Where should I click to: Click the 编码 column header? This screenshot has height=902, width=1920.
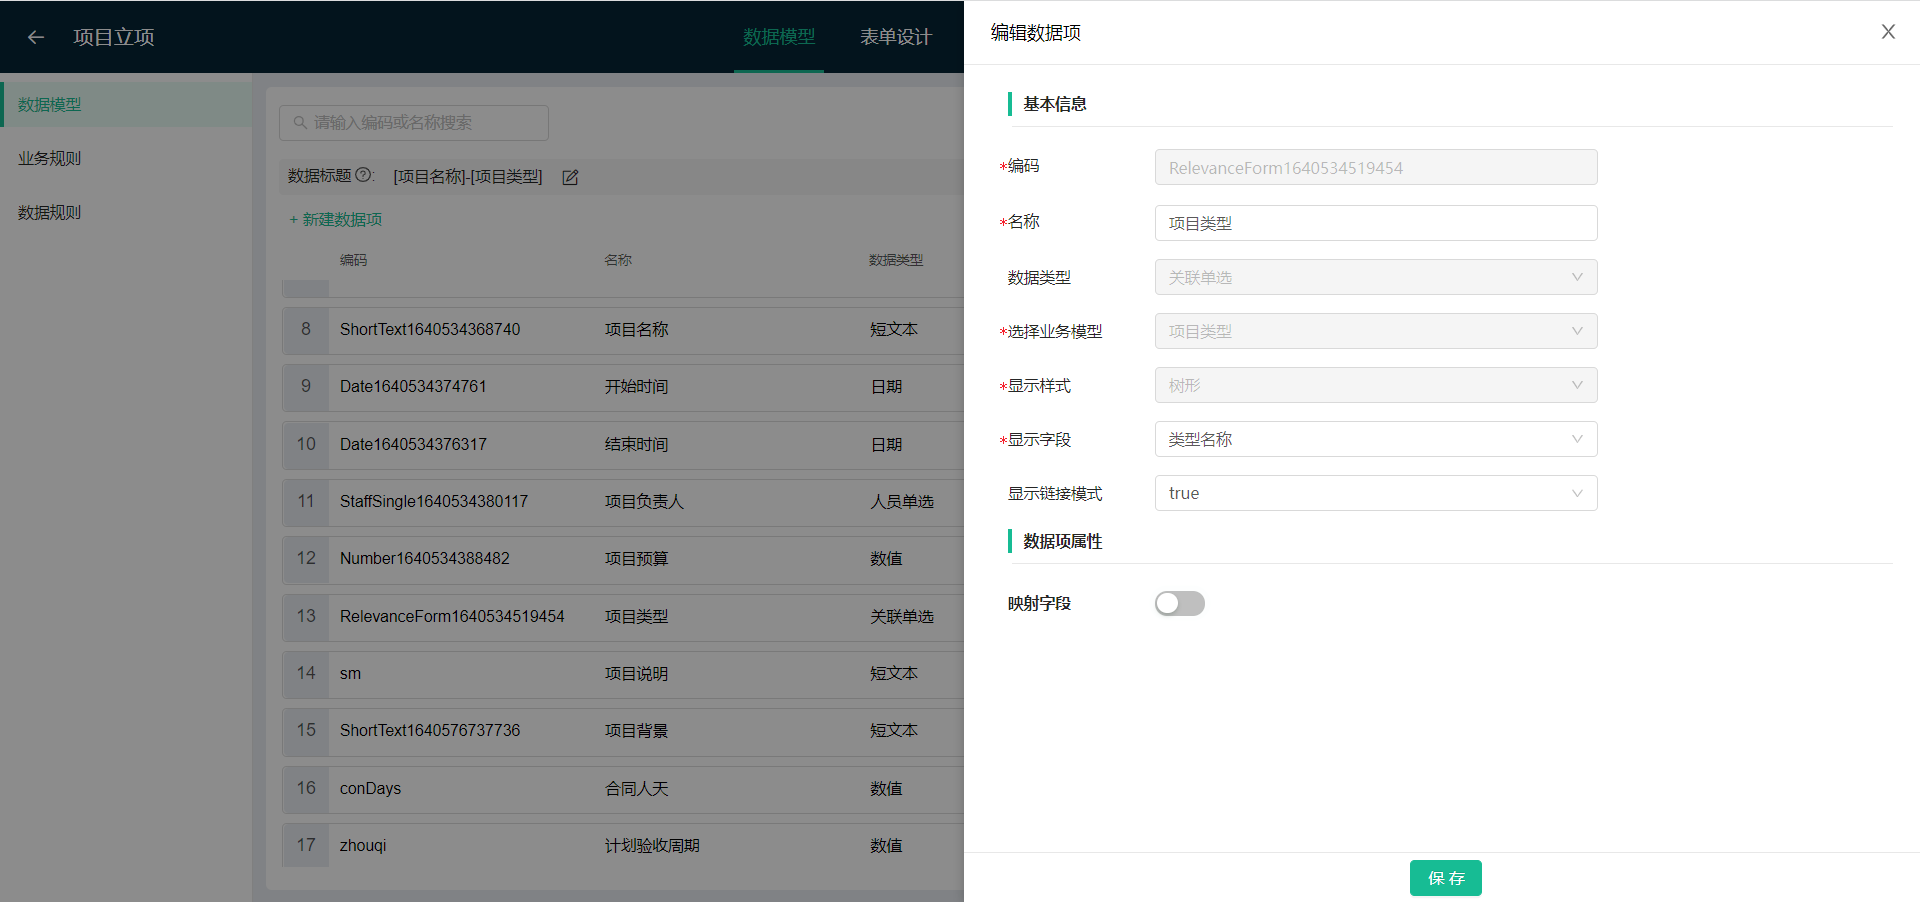pos(353,260)
